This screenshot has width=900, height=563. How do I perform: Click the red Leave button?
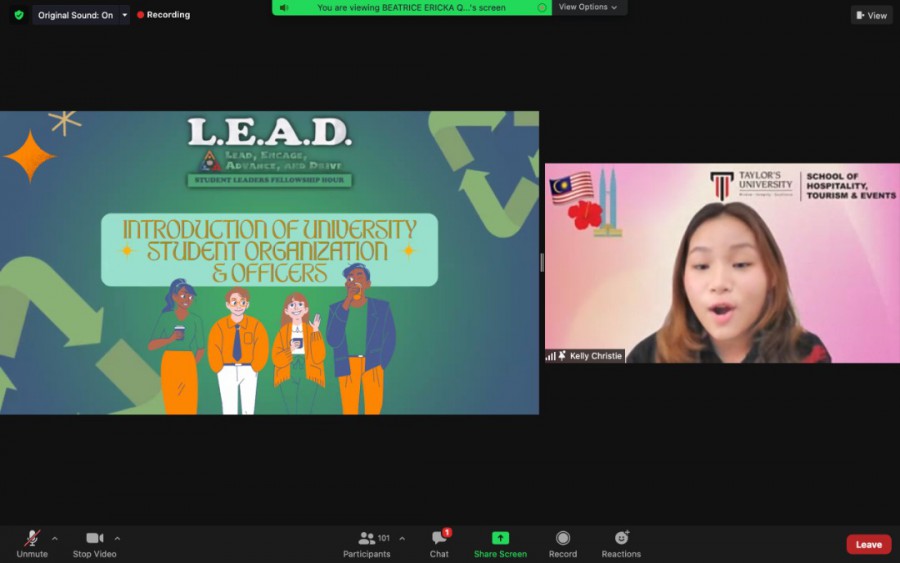(x=868, y=544)
